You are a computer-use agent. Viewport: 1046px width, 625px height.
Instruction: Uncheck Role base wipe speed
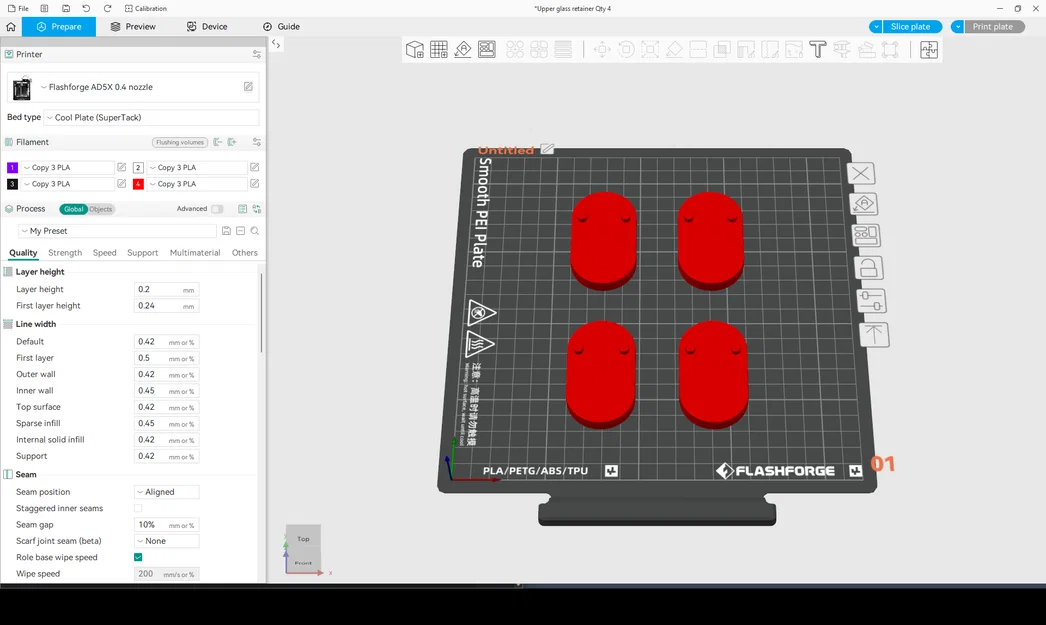pos(138,557)
